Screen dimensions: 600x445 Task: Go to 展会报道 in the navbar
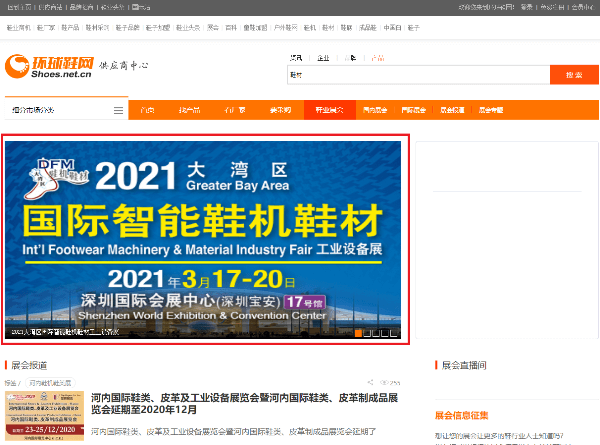coord(452,110)
